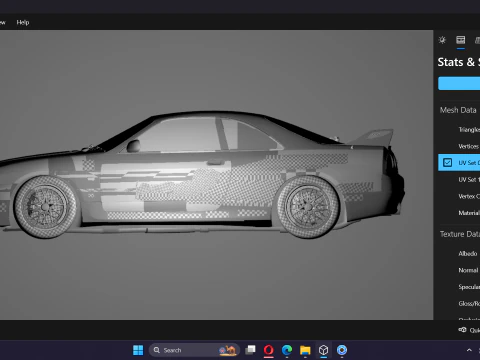Open Task View from the taskbar
Screen dimensions: 480x360
[x=250, y=350]
